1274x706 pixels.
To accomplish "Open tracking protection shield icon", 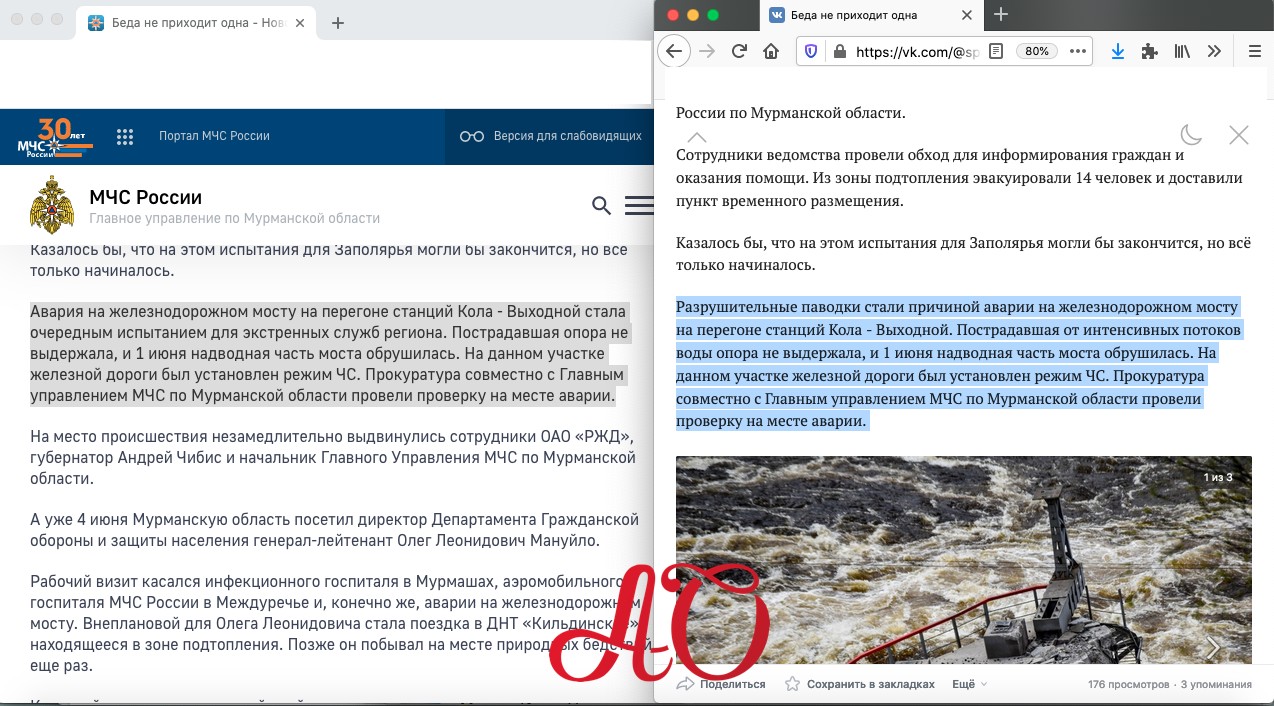I will tap(811, 51).
